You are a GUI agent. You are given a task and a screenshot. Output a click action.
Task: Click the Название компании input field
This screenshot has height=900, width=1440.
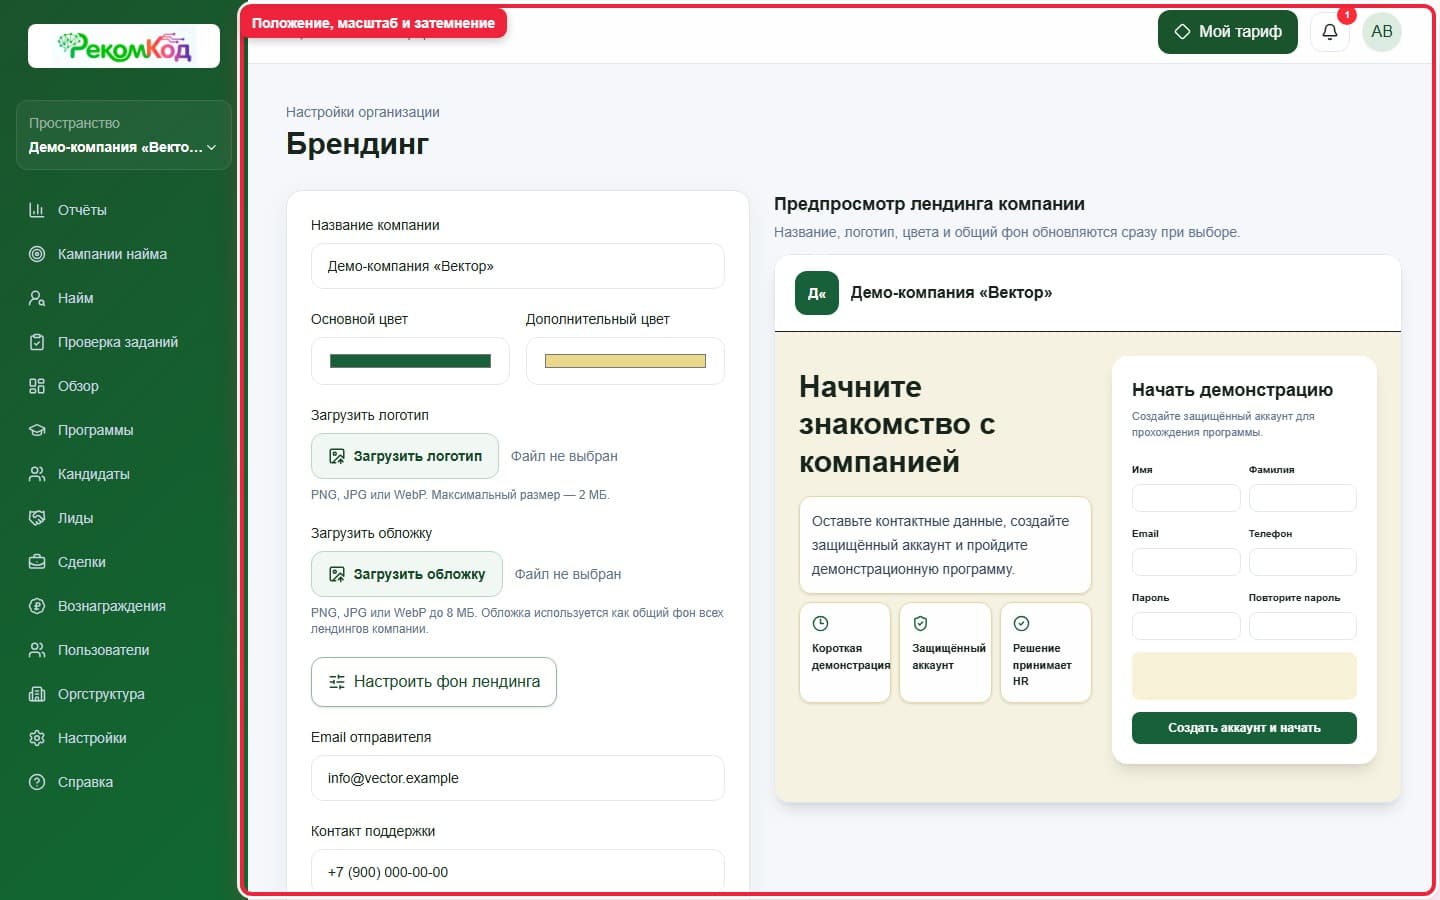tap(518, 266)
